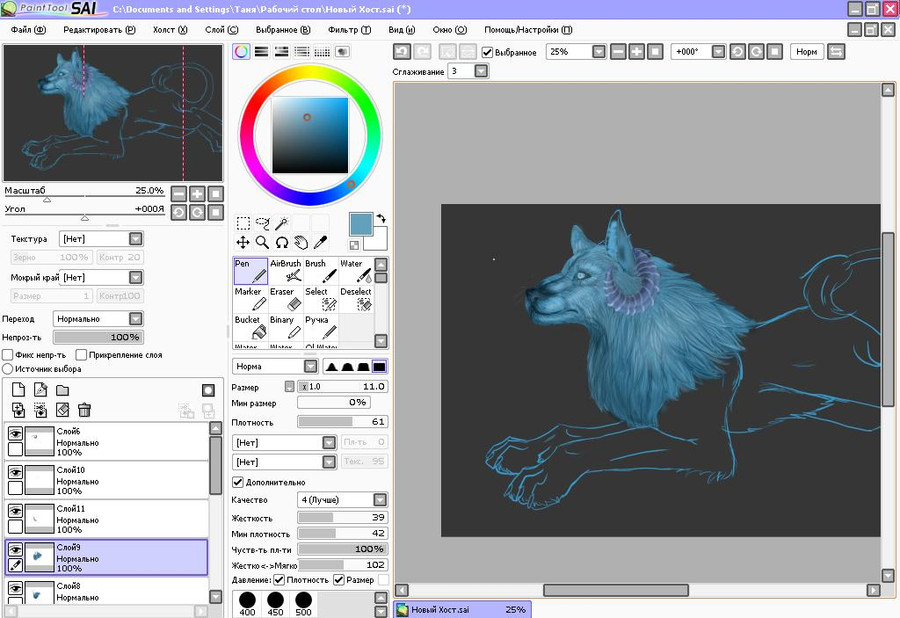The image size is (900, 618).
Task: Click the undo button in toolbar
Action: [402, 52]
